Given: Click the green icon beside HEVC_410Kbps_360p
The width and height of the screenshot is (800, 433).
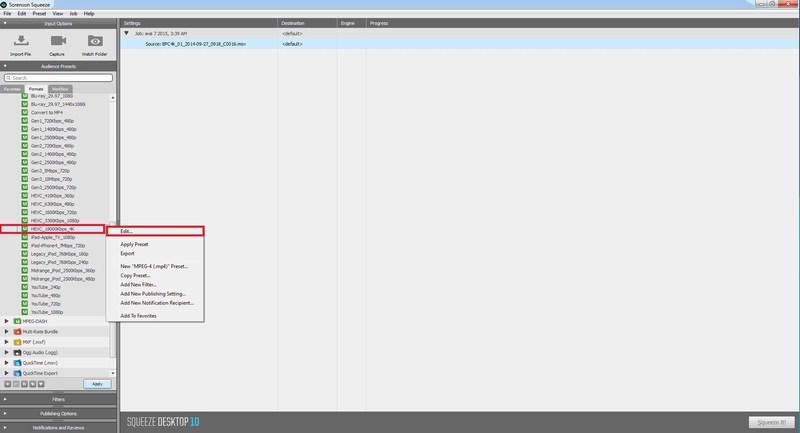Looking at the screenshot, I should (x=24, y=195).
